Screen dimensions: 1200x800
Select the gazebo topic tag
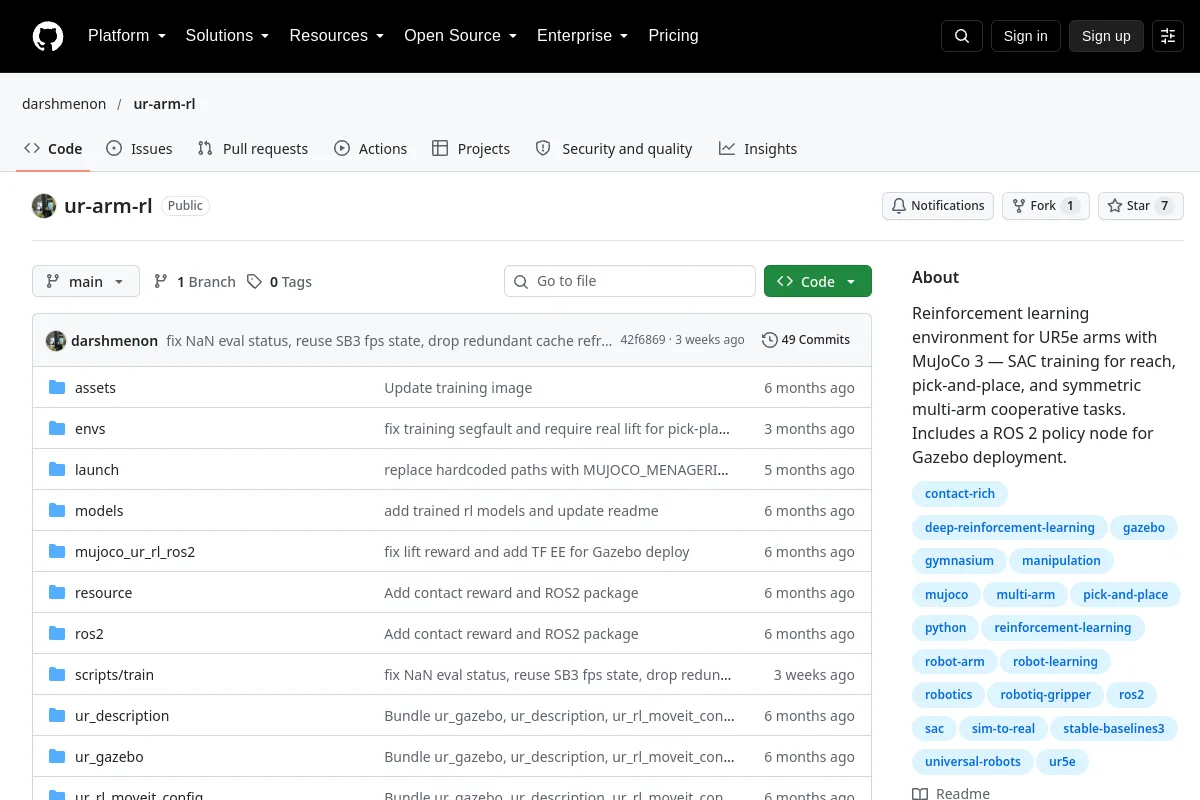click(x=1144, y=528)
